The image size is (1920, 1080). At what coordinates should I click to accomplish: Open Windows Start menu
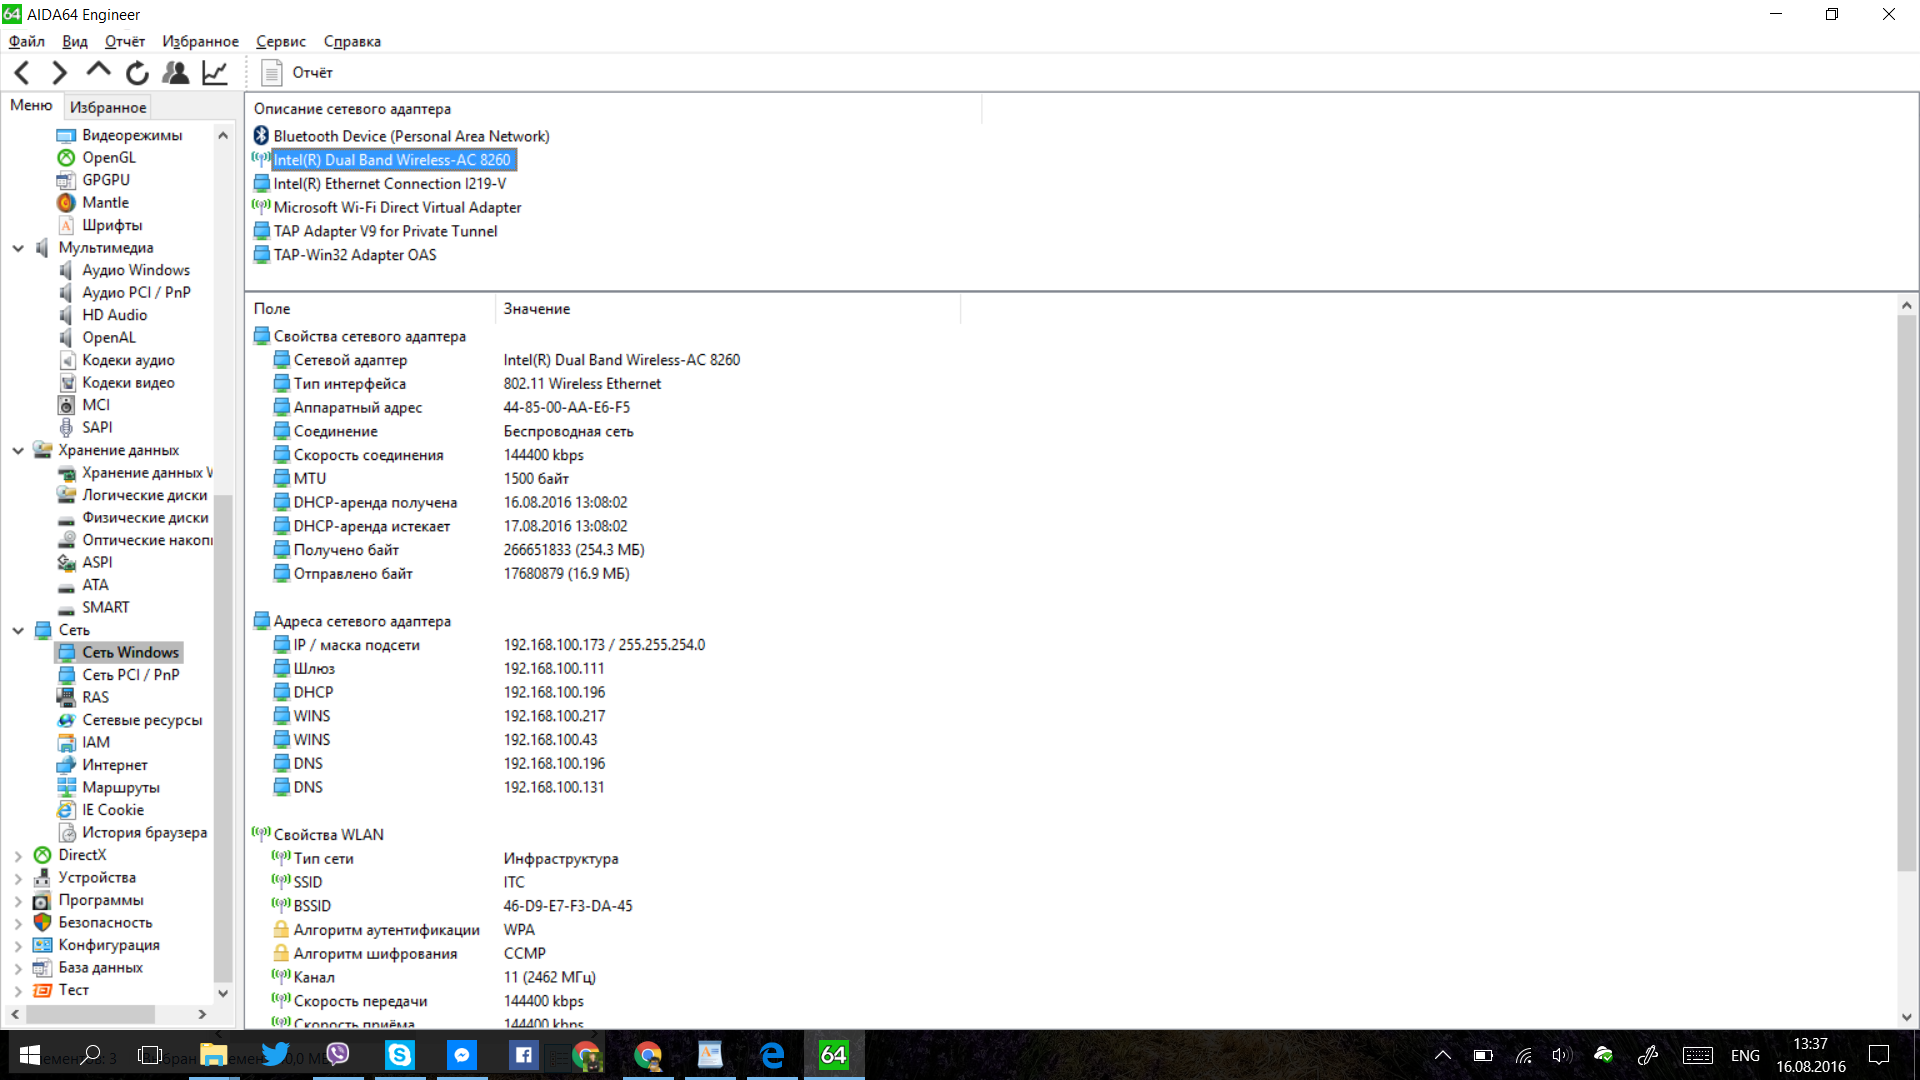(29, 1055)
